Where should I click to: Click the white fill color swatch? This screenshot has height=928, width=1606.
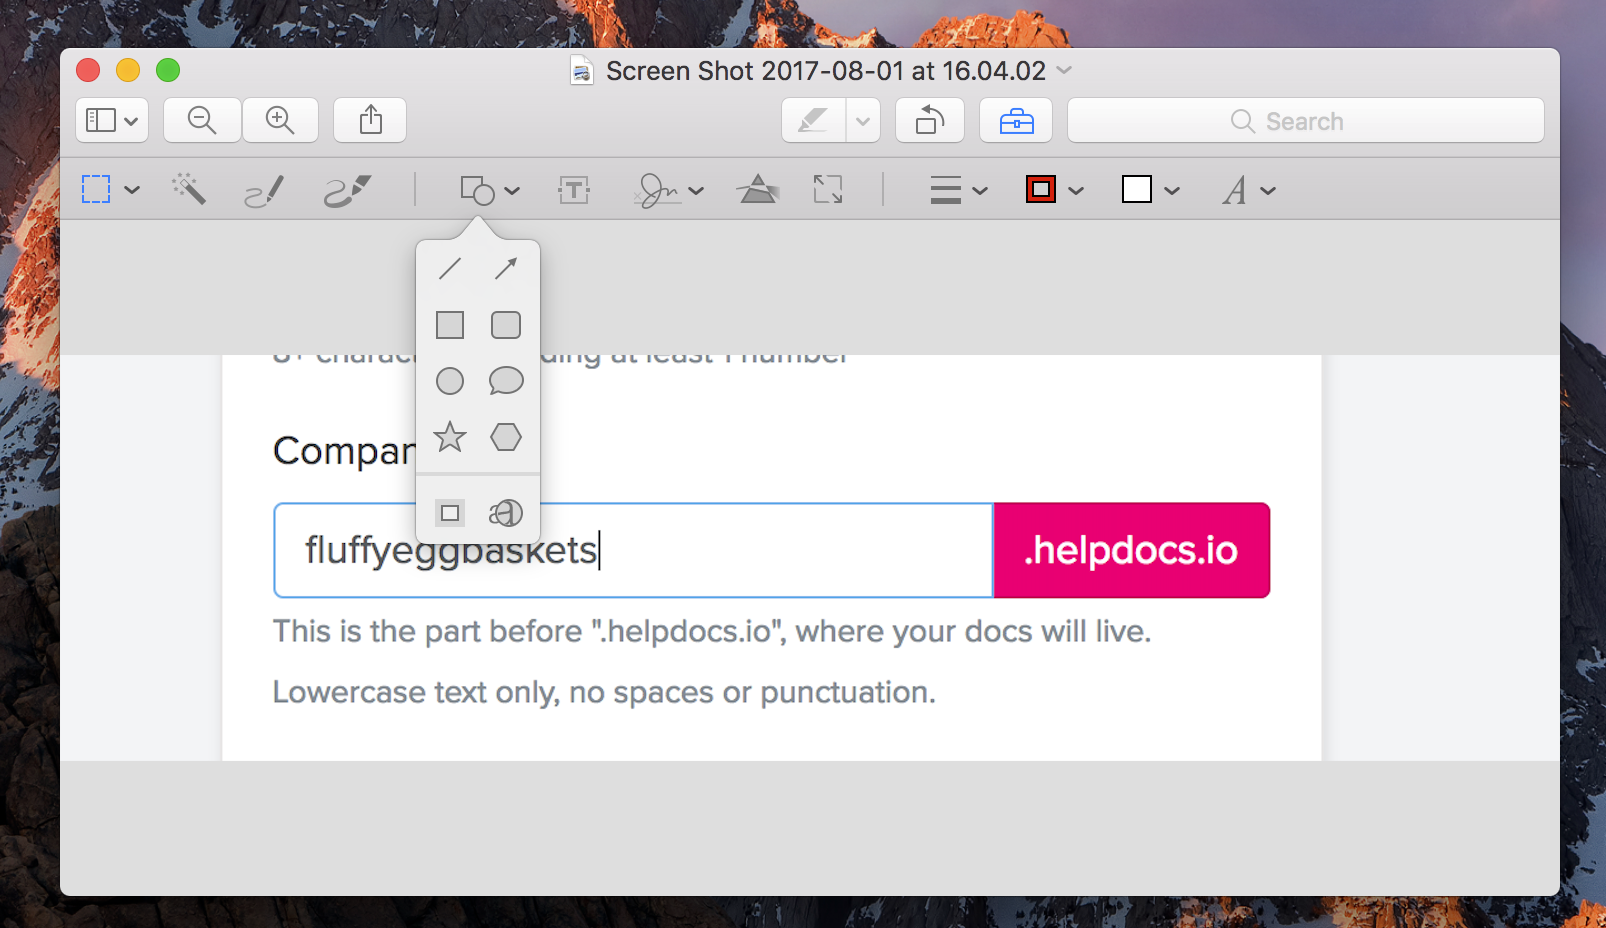coord(1139,189)
